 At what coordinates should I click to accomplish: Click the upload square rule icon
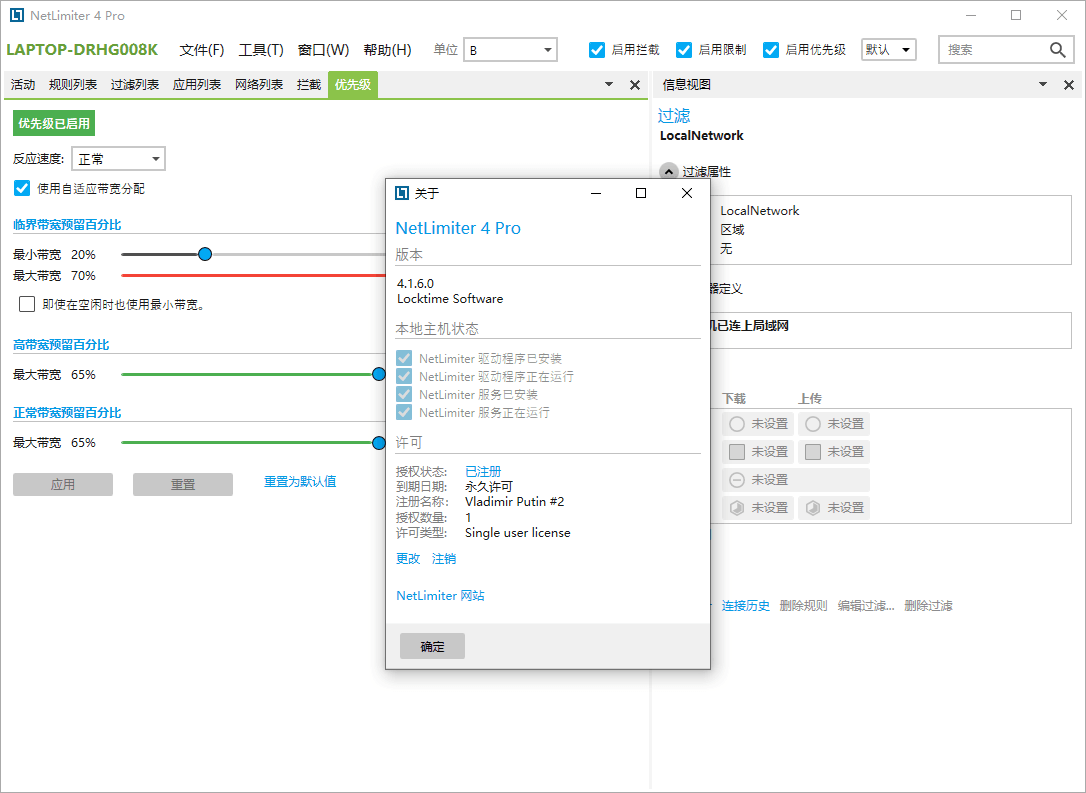tap(813, 452)
